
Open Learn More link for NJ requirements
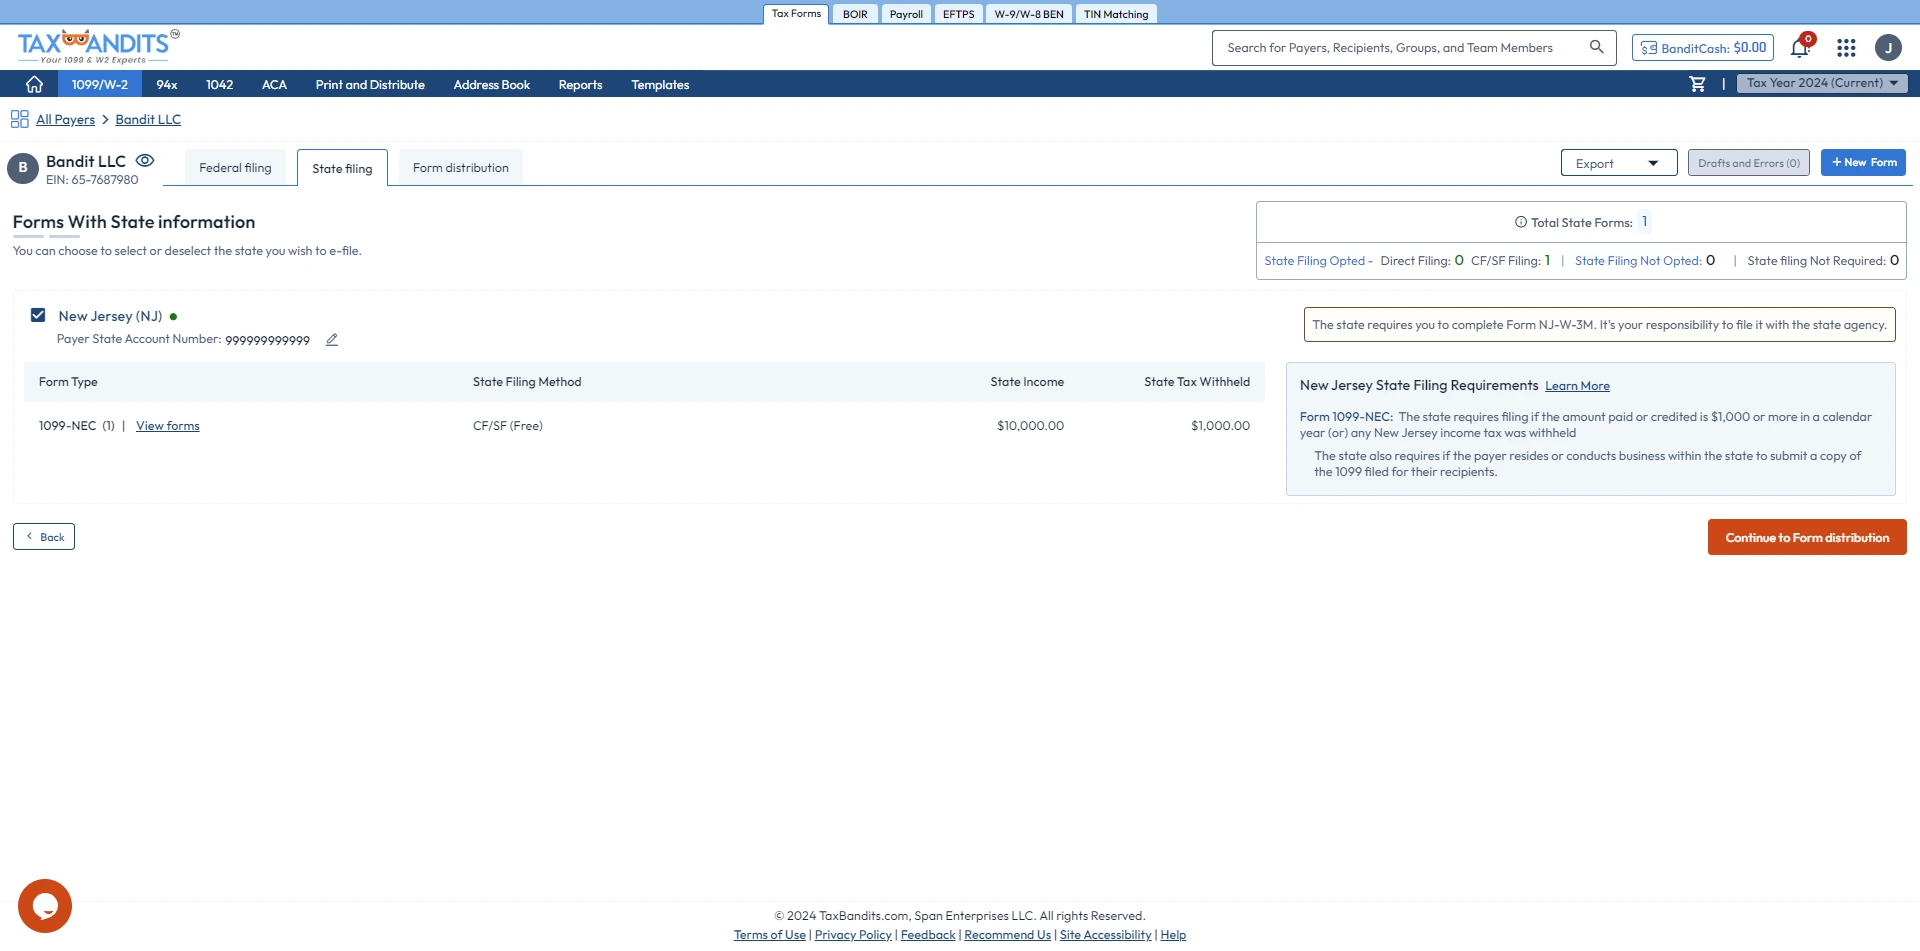[1577, 386]
